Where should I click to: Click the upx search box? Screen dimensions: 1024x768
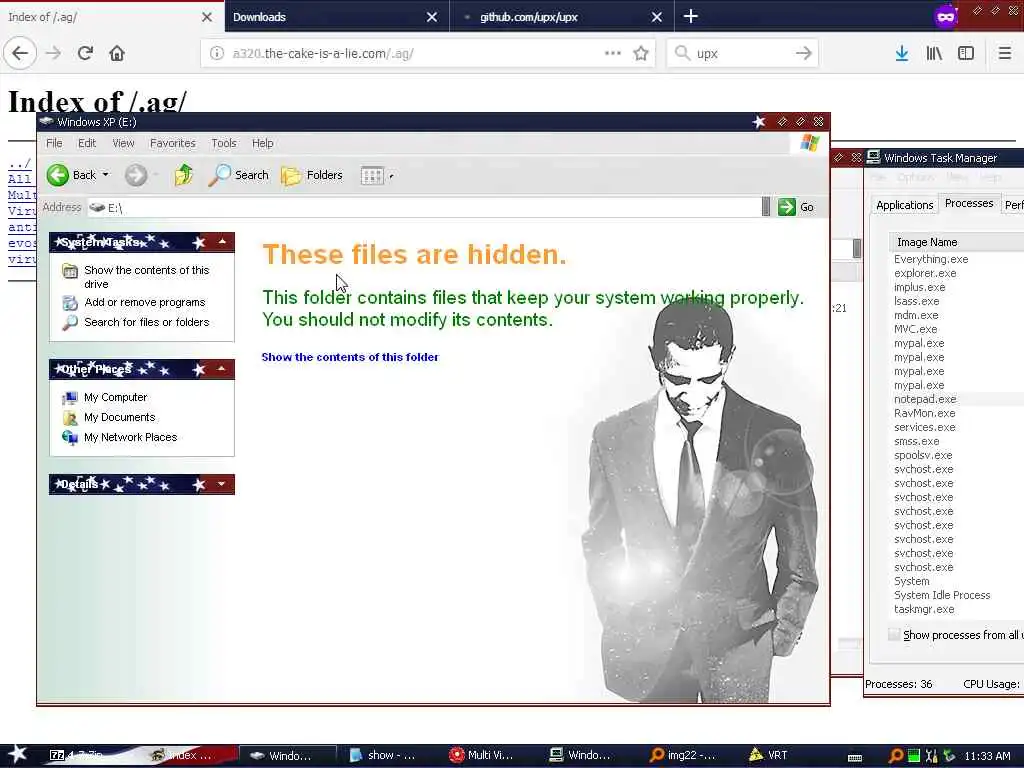coord(741,54)
